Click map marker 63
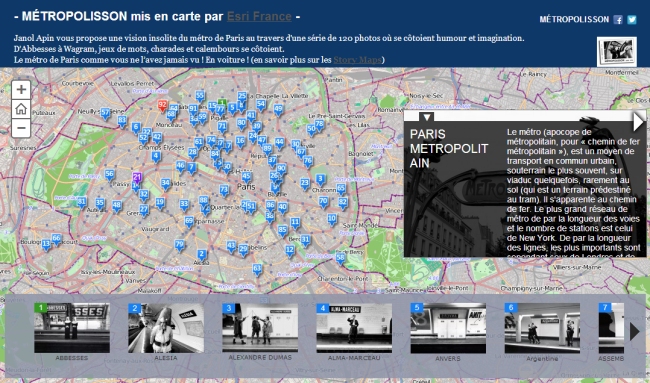 [x=257, y=269]
